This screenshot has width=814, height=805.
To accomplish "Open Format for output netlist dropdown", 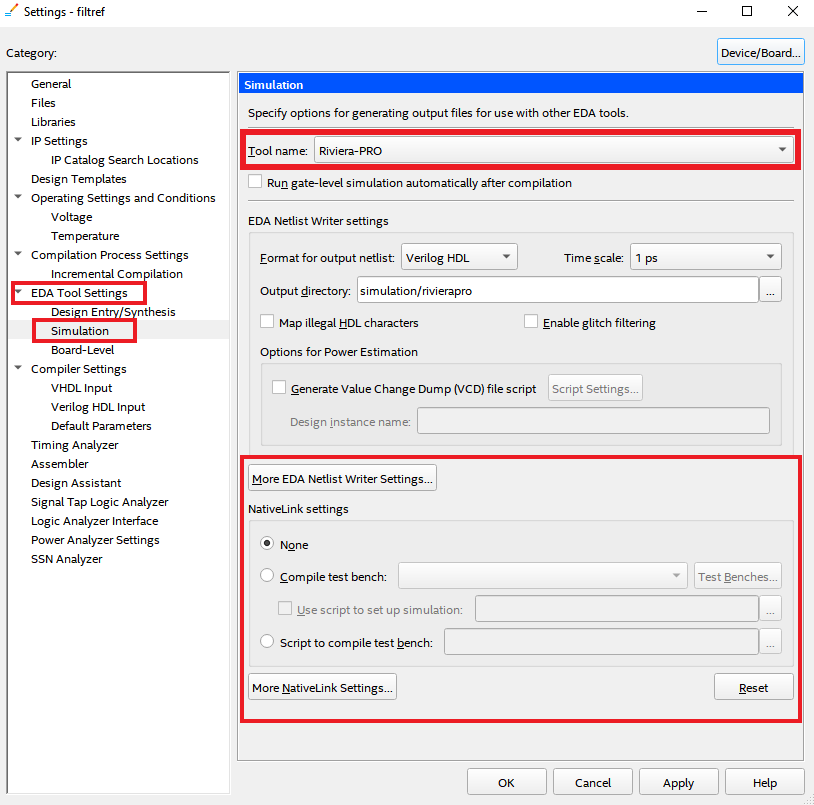I will click(459, 257).
